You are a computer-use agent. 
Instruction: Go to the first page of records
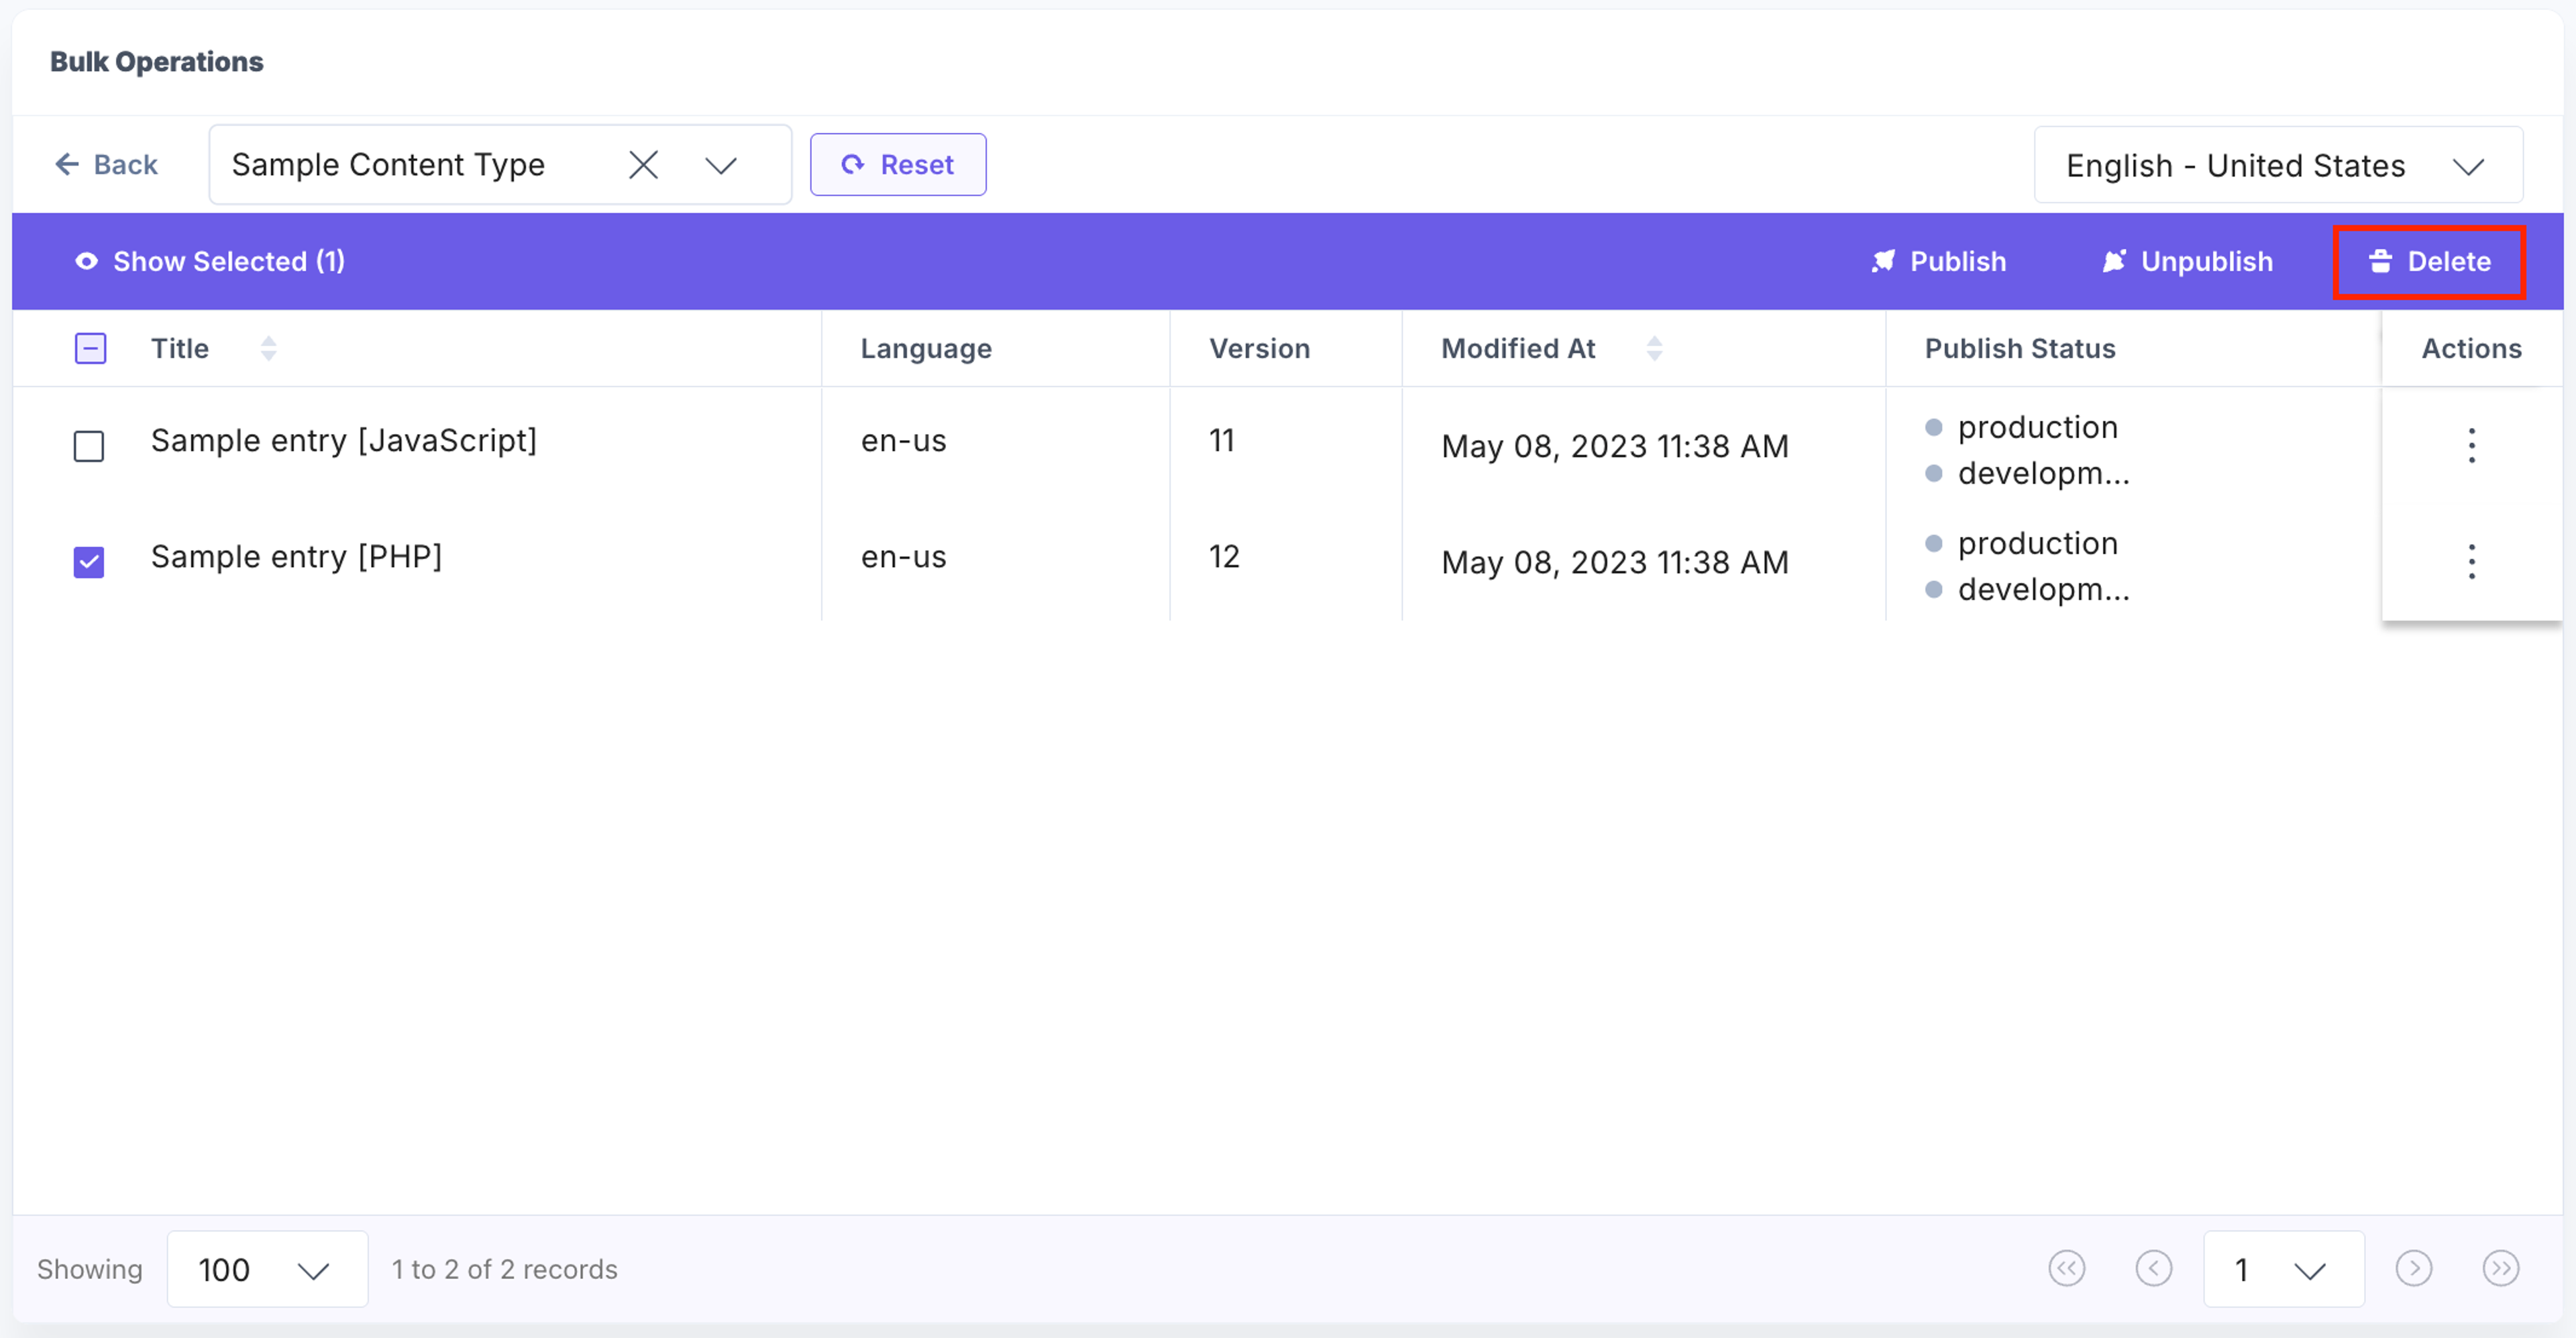[x=2066, y=1269]
